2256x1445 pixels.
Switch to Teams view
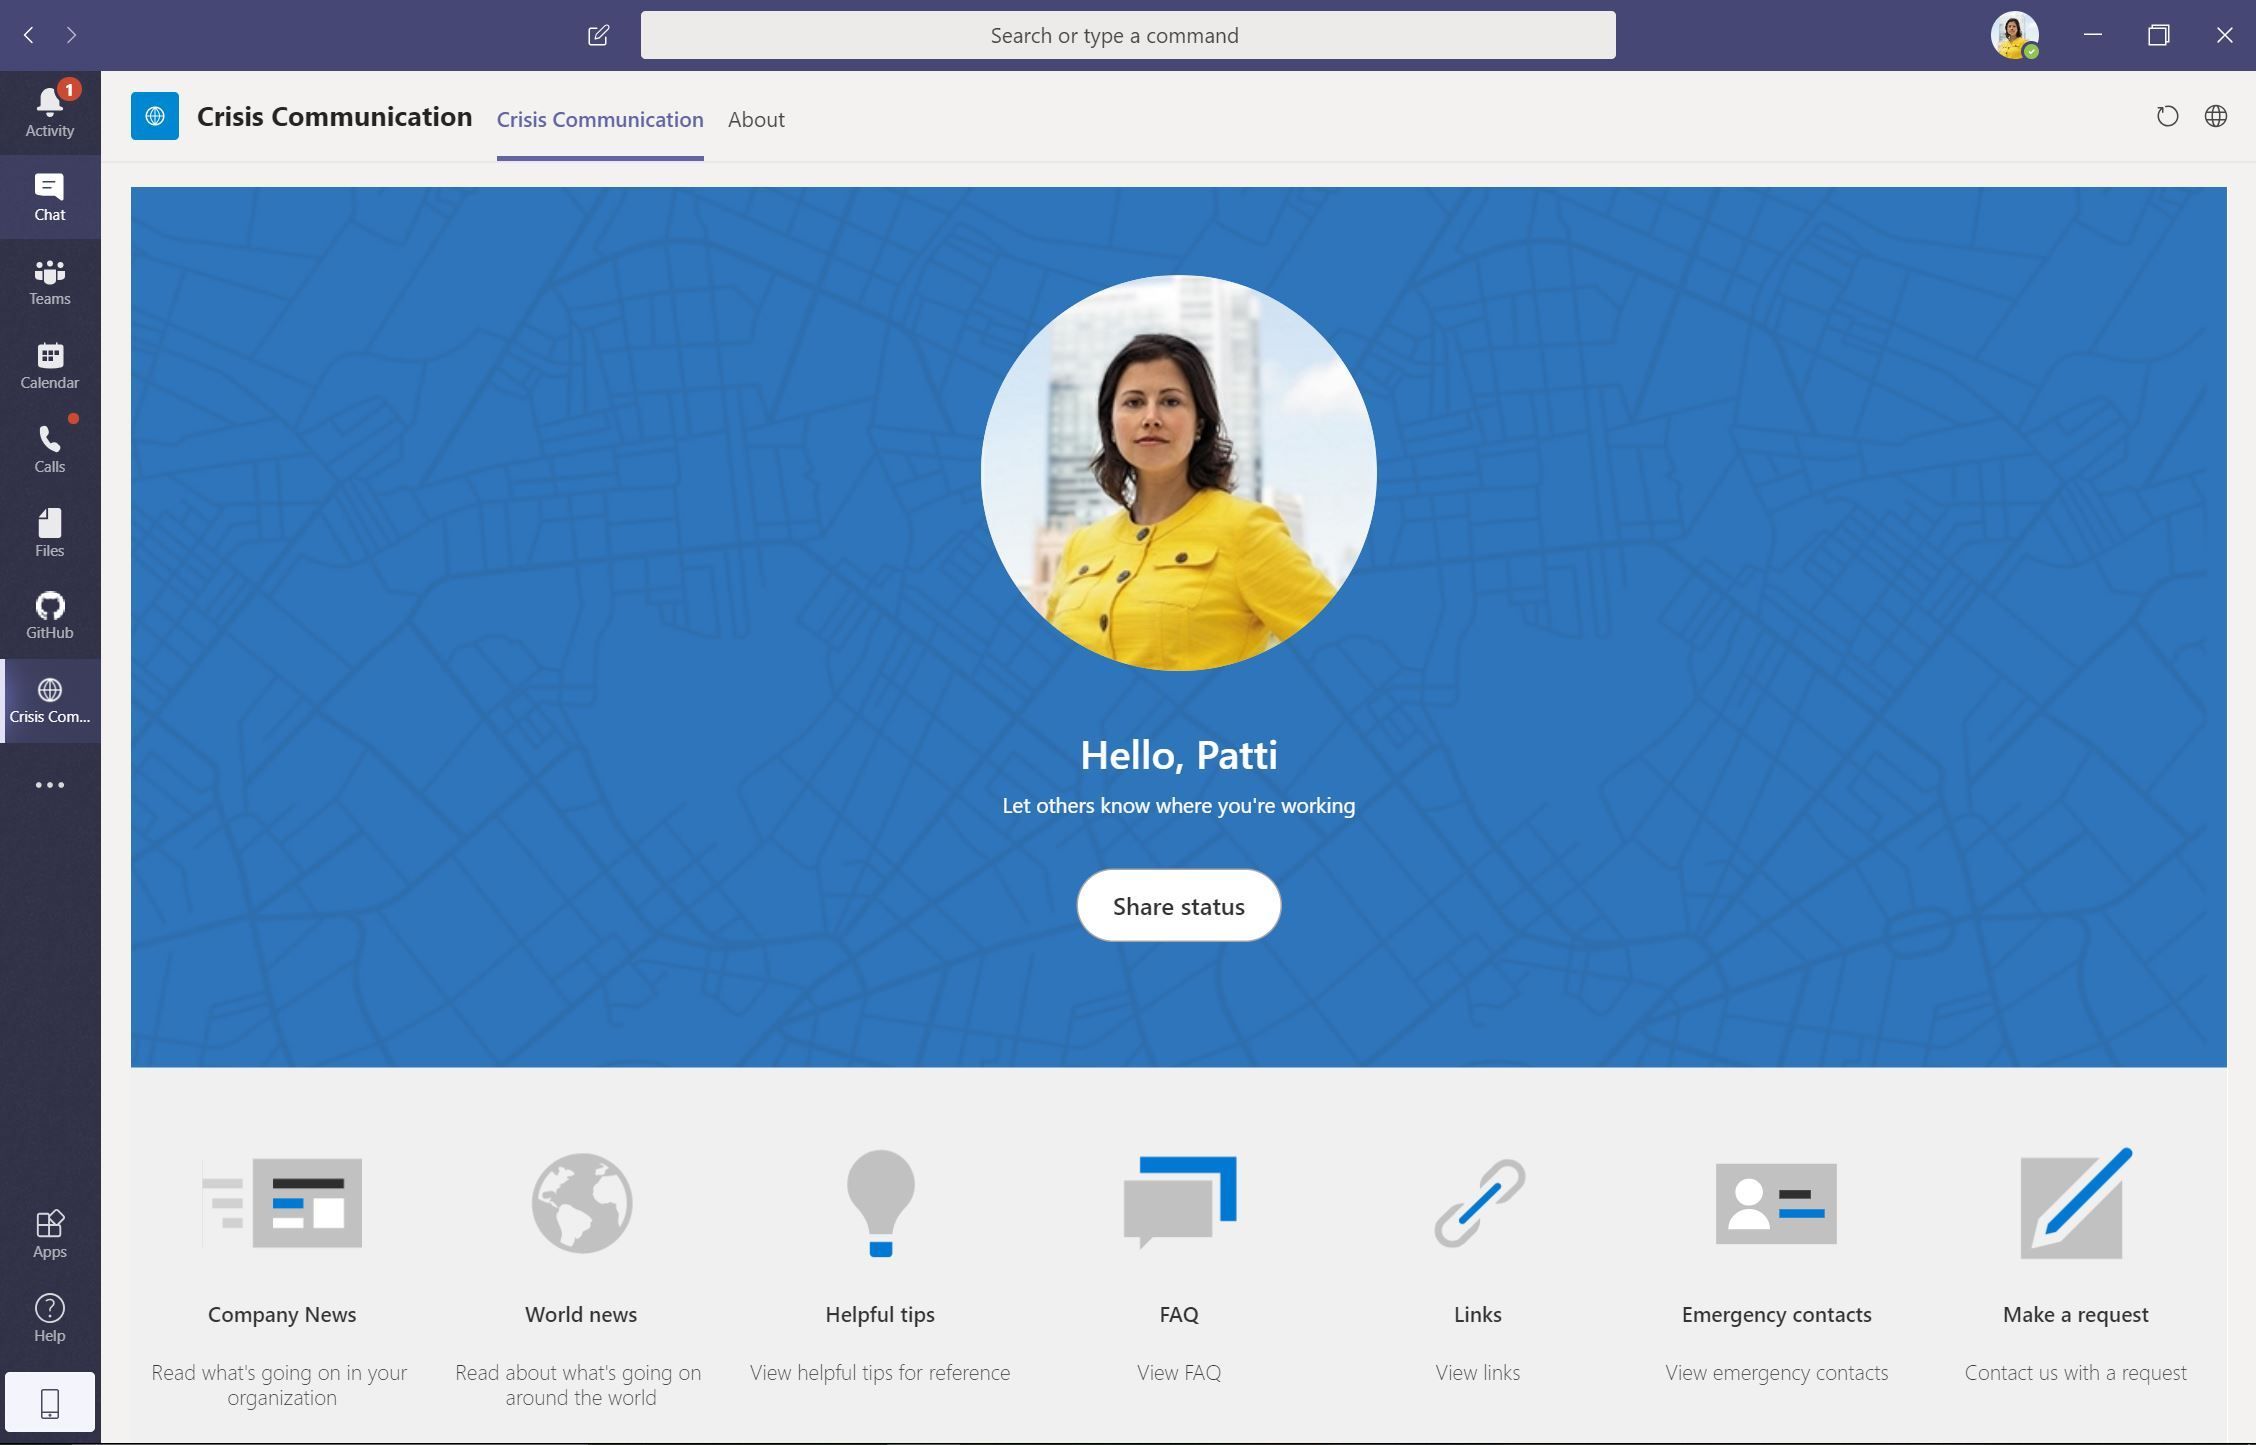49,281
